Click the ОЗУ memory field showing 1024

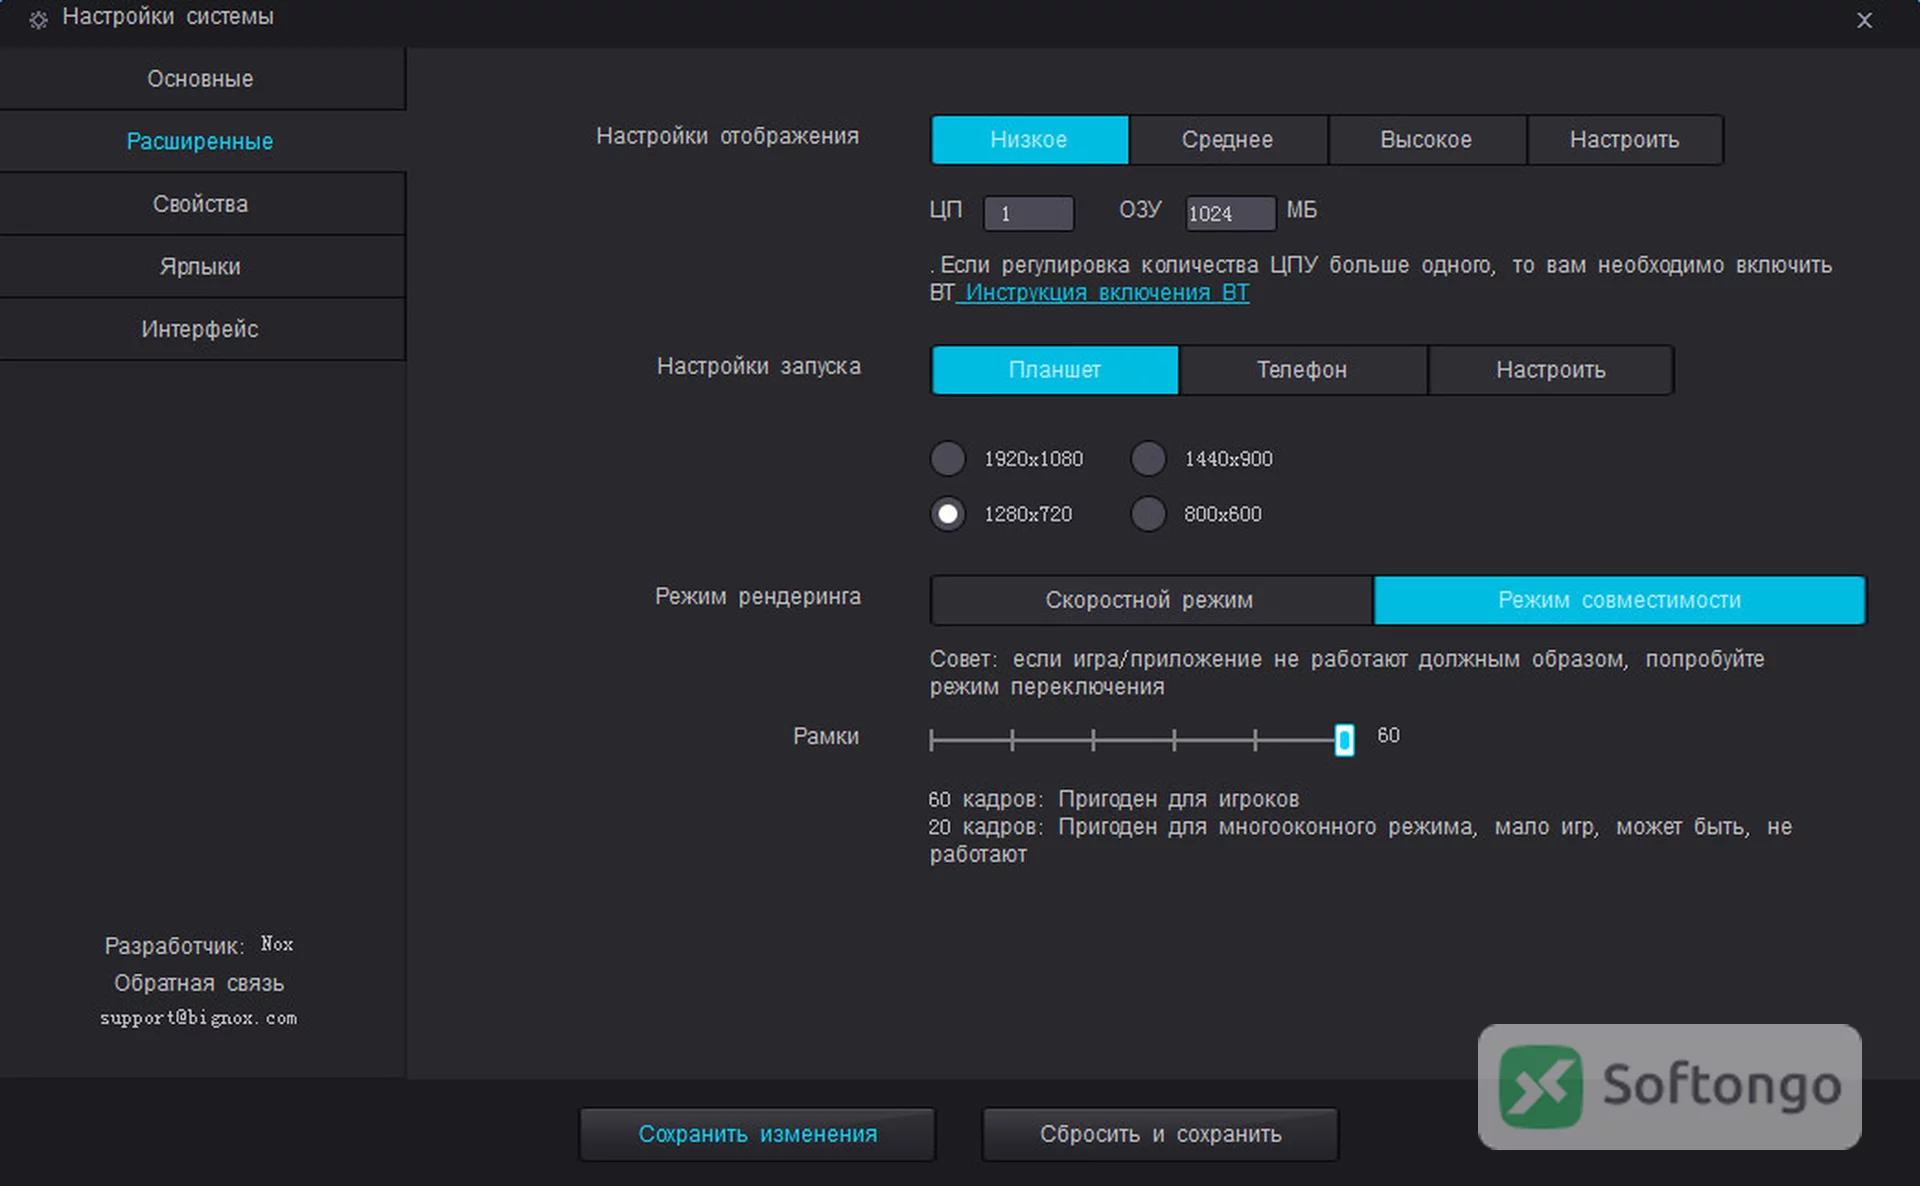[x=1231, y=213]
